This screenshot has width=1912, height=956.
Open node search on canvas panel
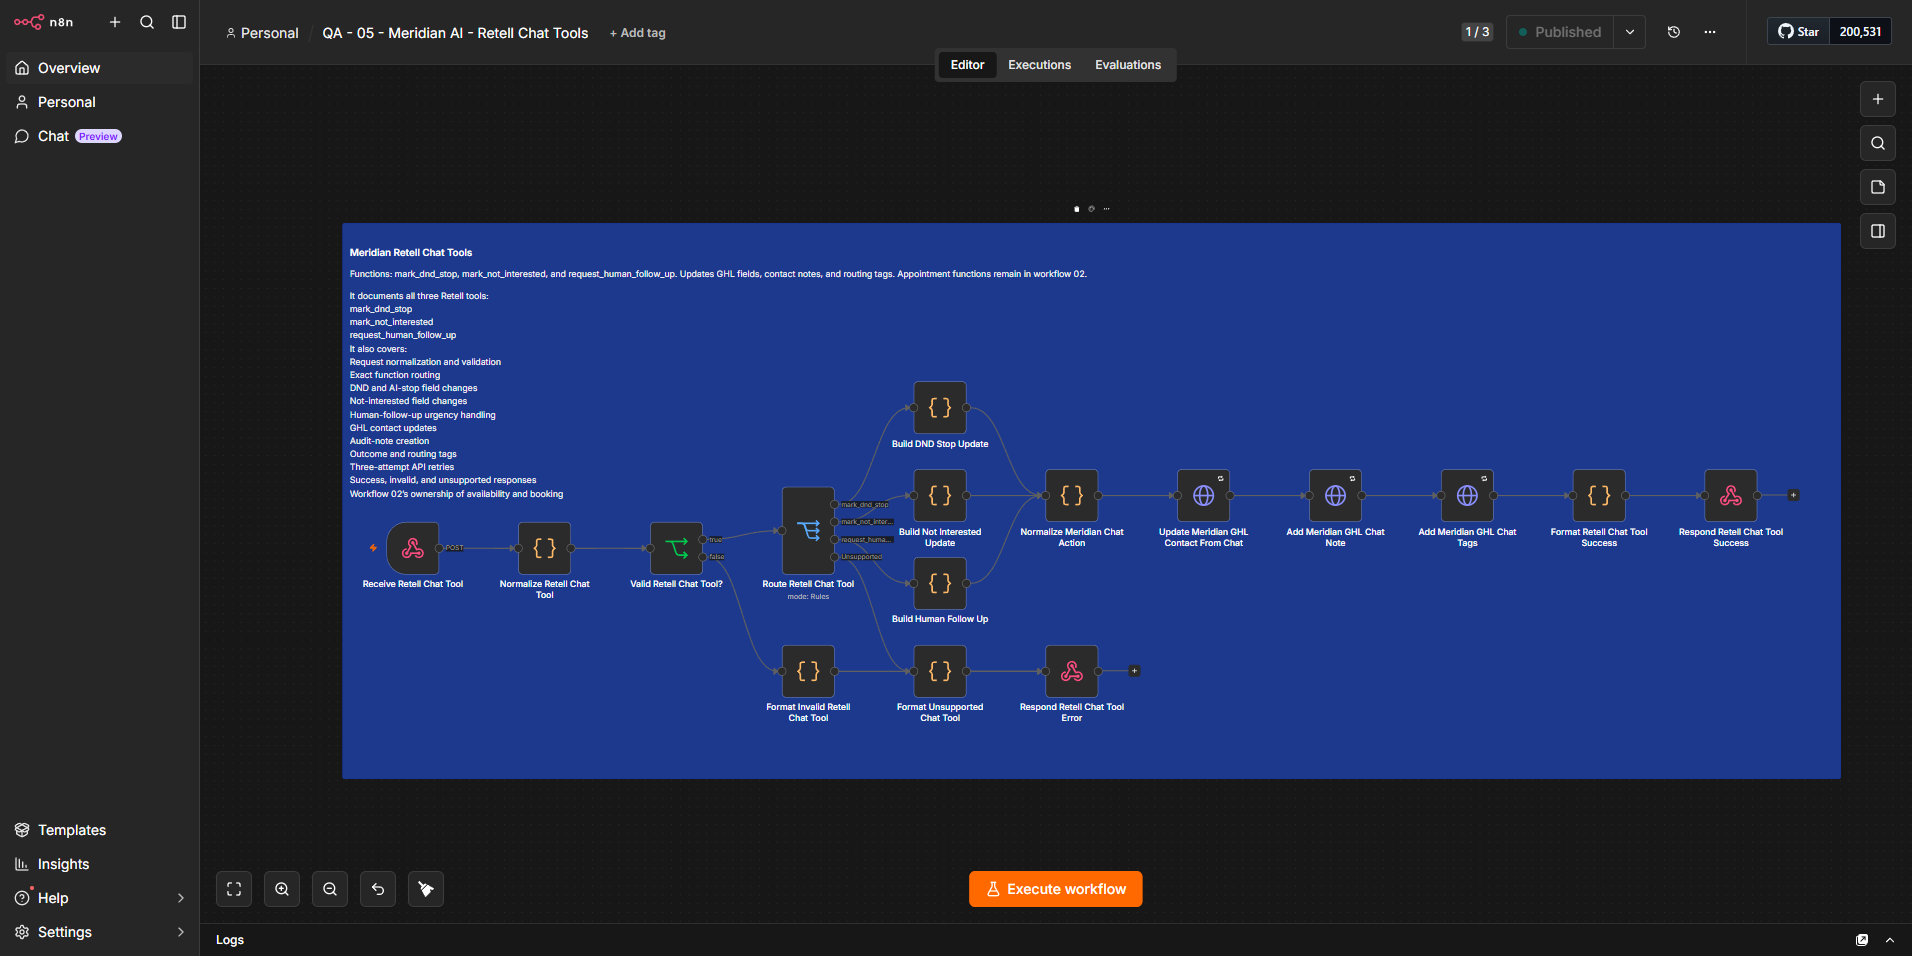pyautogui.click(x=1878, y=143)
